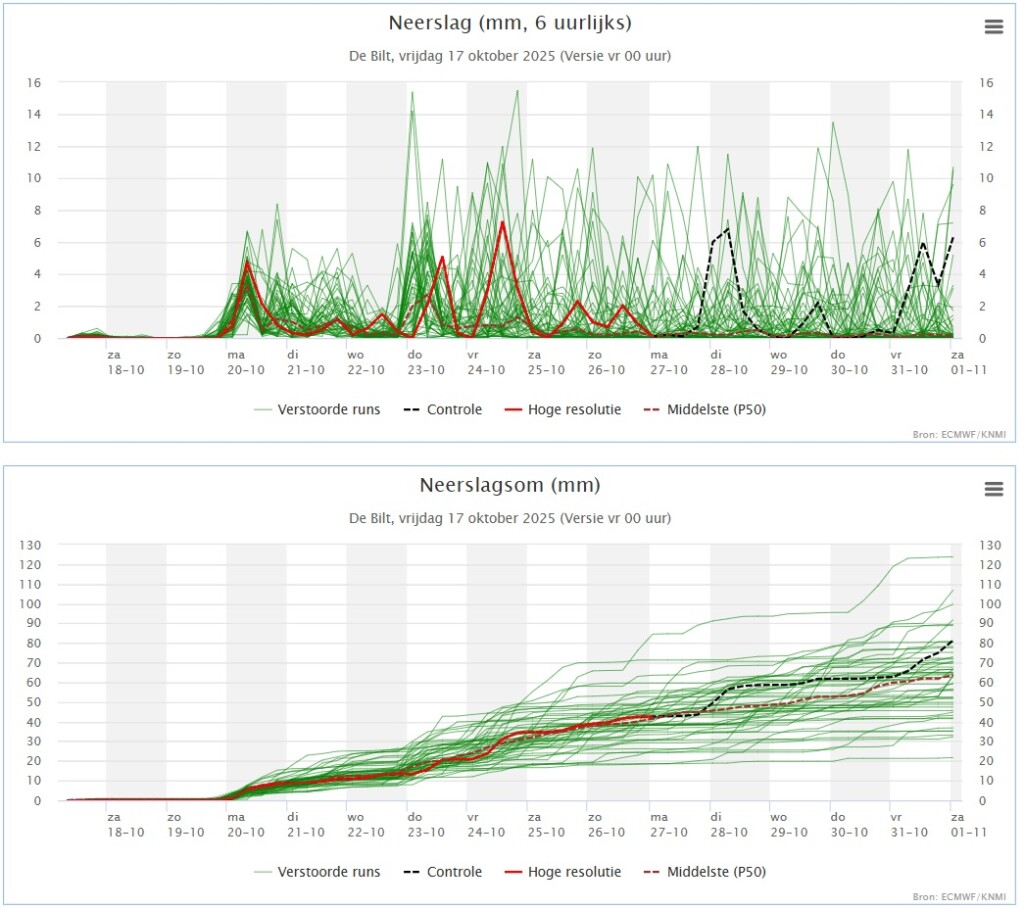Screen dimensions: 1024x909
Task: Open the Neerslag chart hamburger menu
Action: 993,27
